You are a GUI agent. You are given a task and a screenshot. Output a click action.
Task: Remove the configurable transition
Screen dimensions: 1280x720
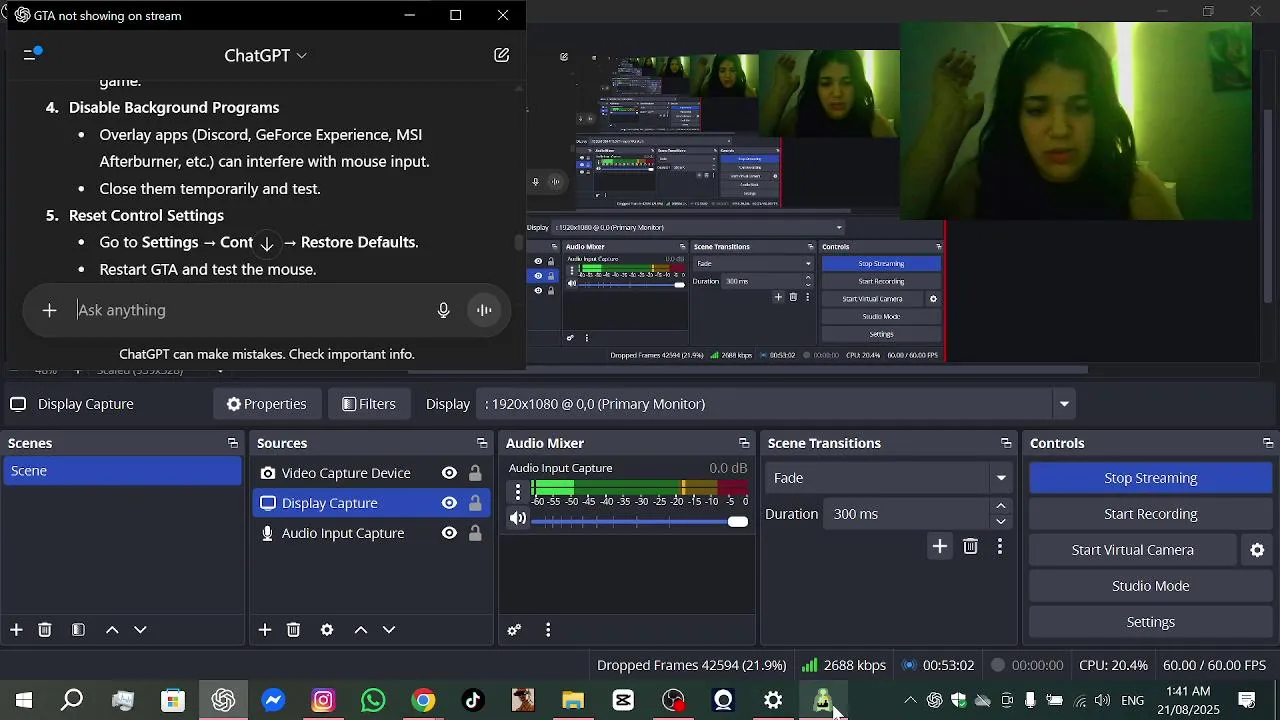pyautogui.click(x=970, y=546)
